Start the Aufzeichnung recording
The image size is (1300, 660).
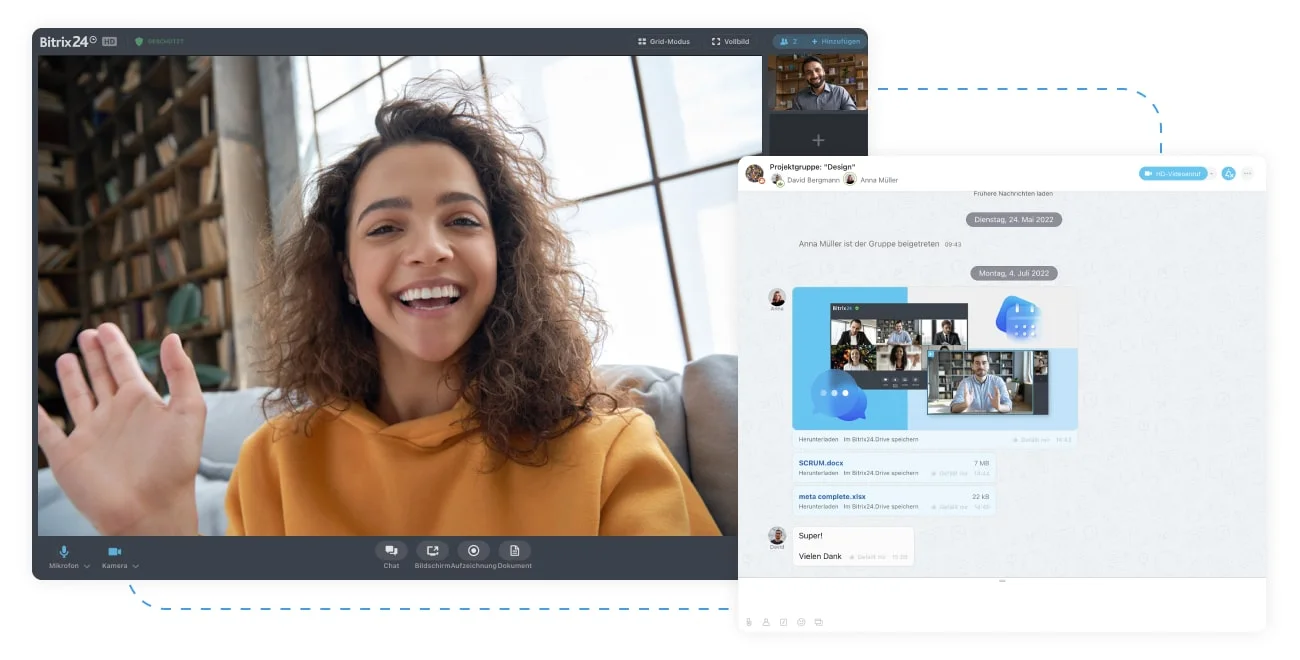(474, 550)
